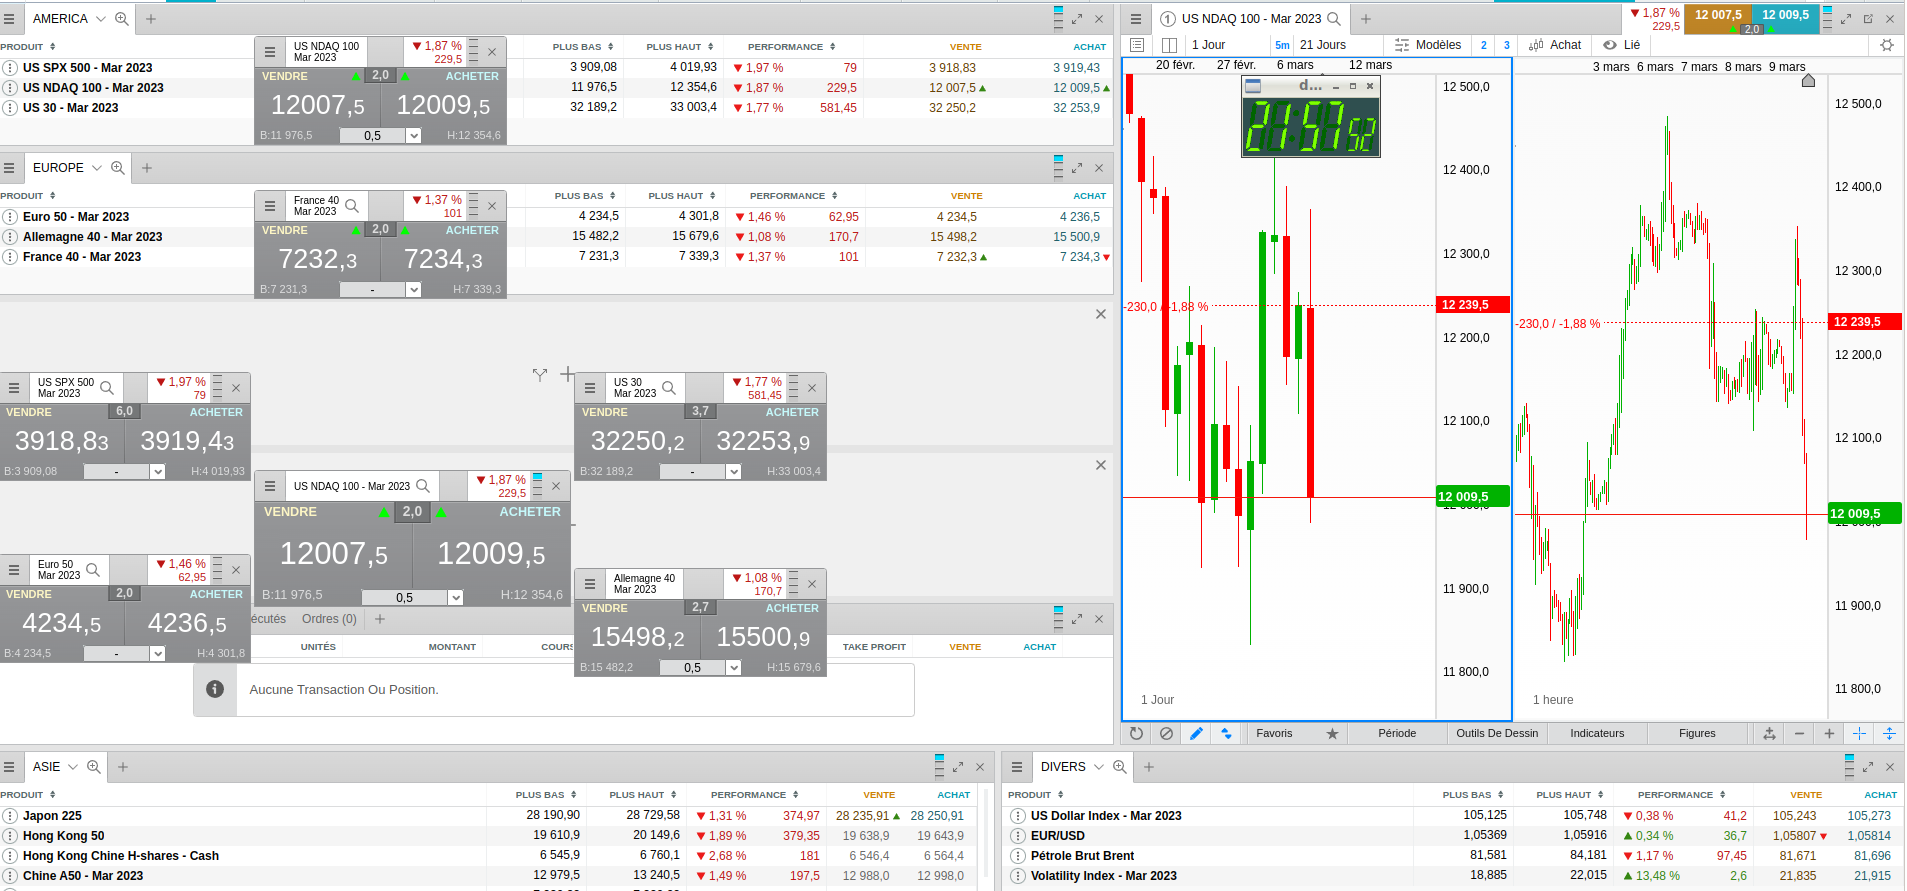Zoom out the chart with minus icon
The image size is (1907, 891).
pos(1799,733)
